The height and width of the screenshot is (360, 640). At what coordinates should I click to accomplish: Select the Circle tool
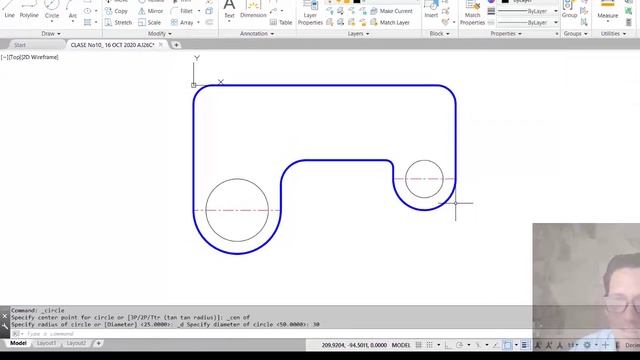pos(52,10)
